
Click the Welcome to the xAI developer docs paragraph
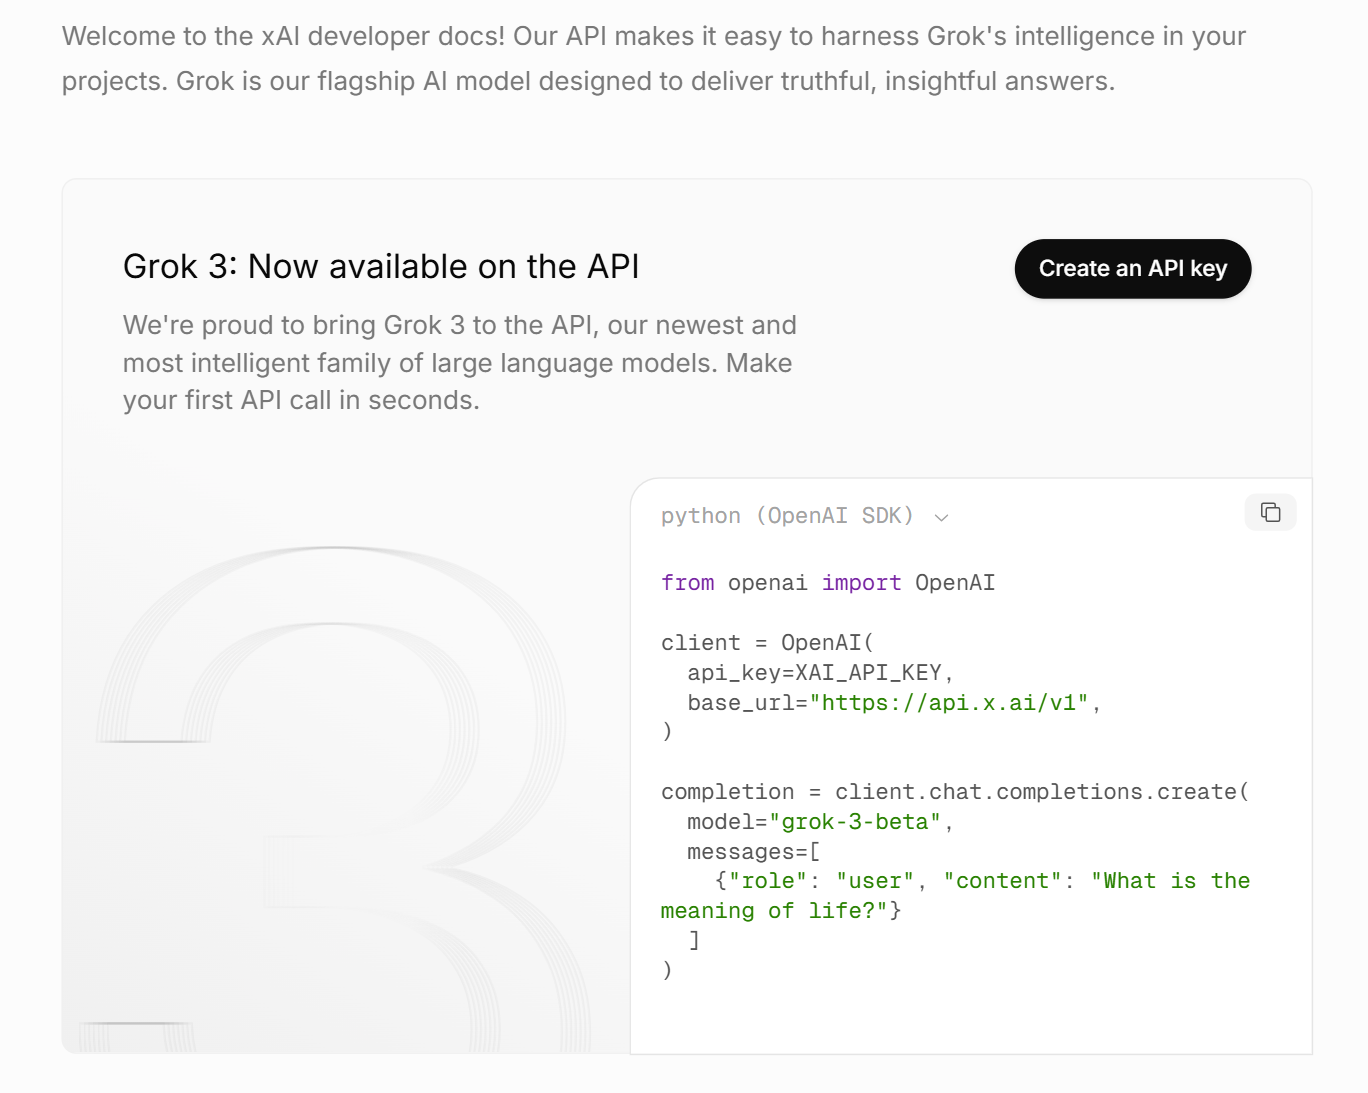click(x=654, y=58)
